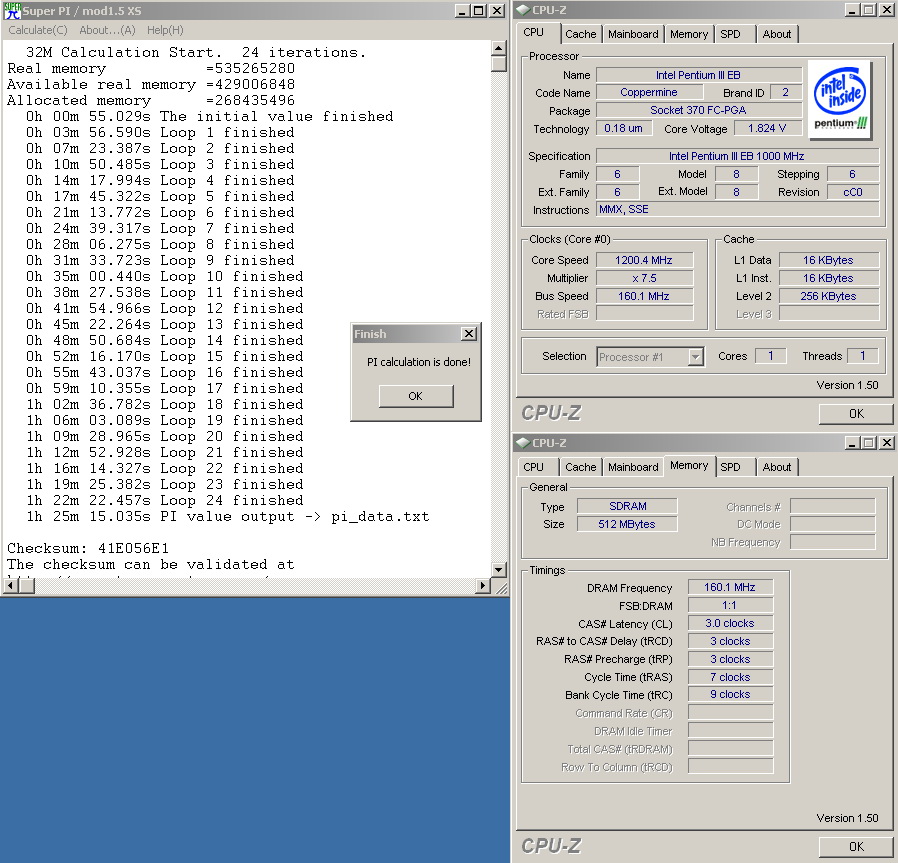
Task: Click the Level 2 cache value 256 KBytes
Action: [828, 296]
